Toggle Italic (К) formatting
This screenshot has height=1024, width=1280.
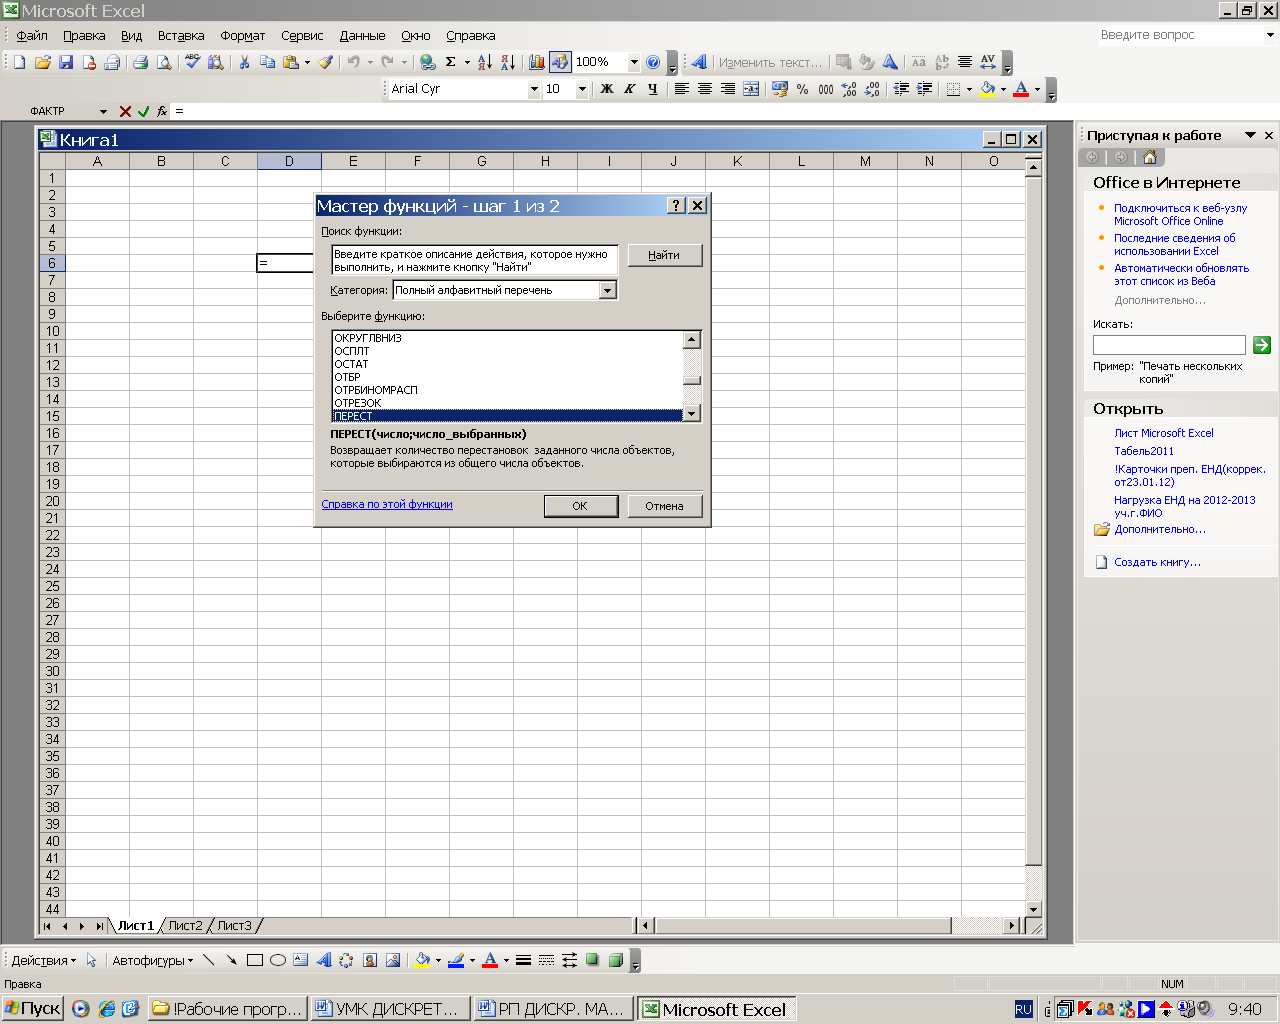click(x=629, y=89)
